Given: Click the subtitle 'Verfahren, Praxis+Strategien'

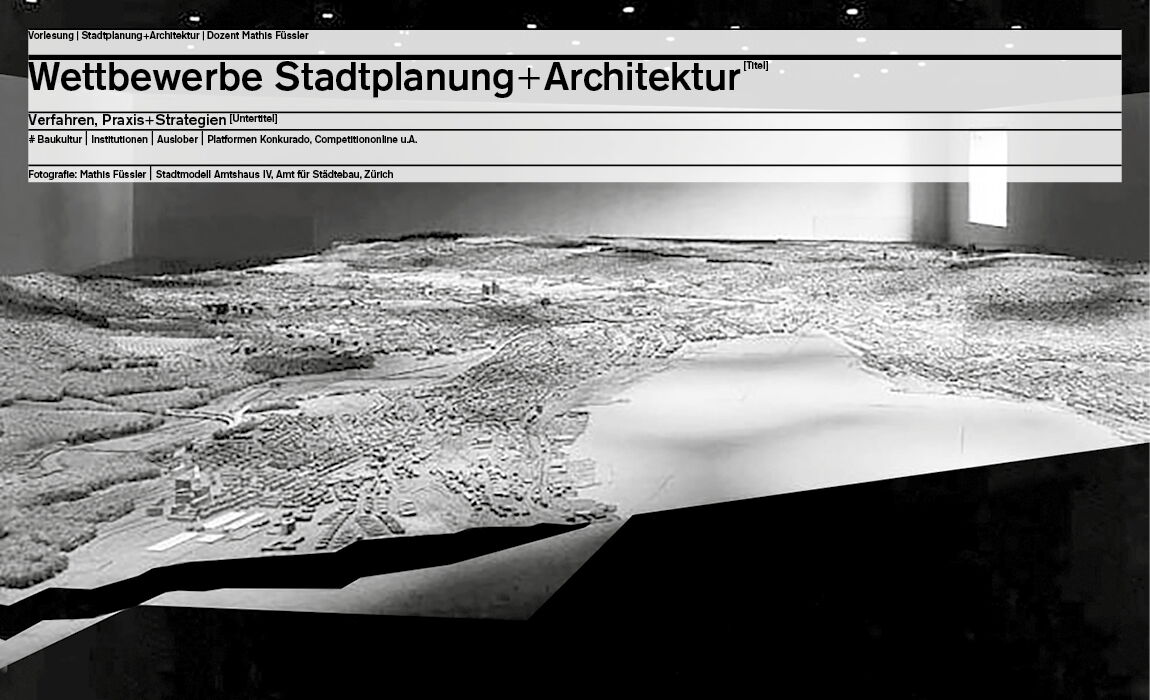Looking at the screenshot, I should pos(128,120).
